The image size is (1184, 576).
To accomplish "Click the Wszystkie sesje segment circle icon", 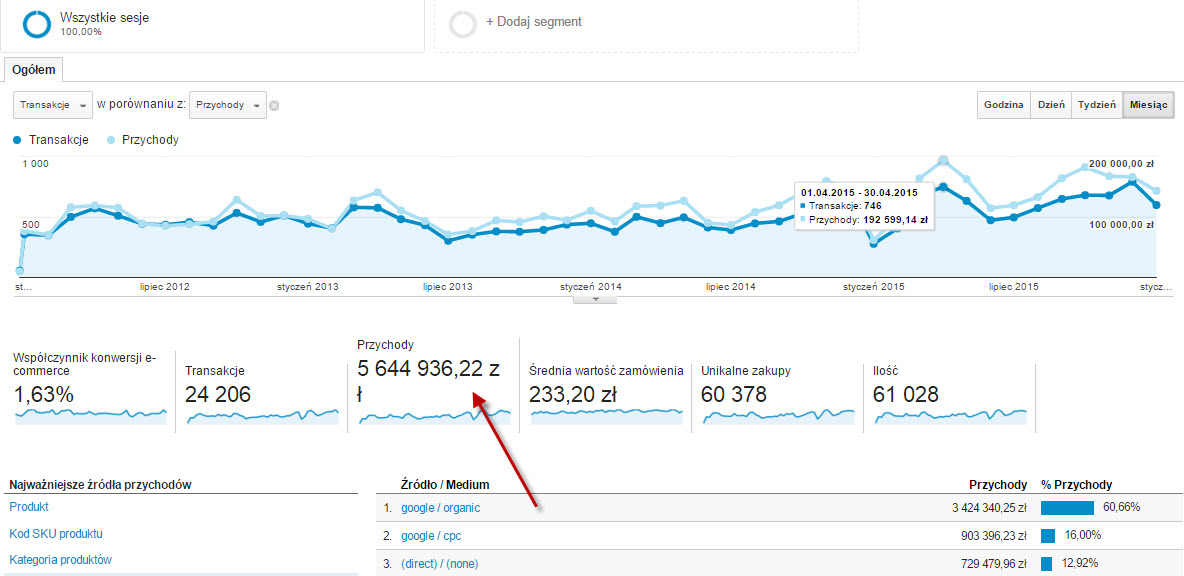I will pos(37,24).
